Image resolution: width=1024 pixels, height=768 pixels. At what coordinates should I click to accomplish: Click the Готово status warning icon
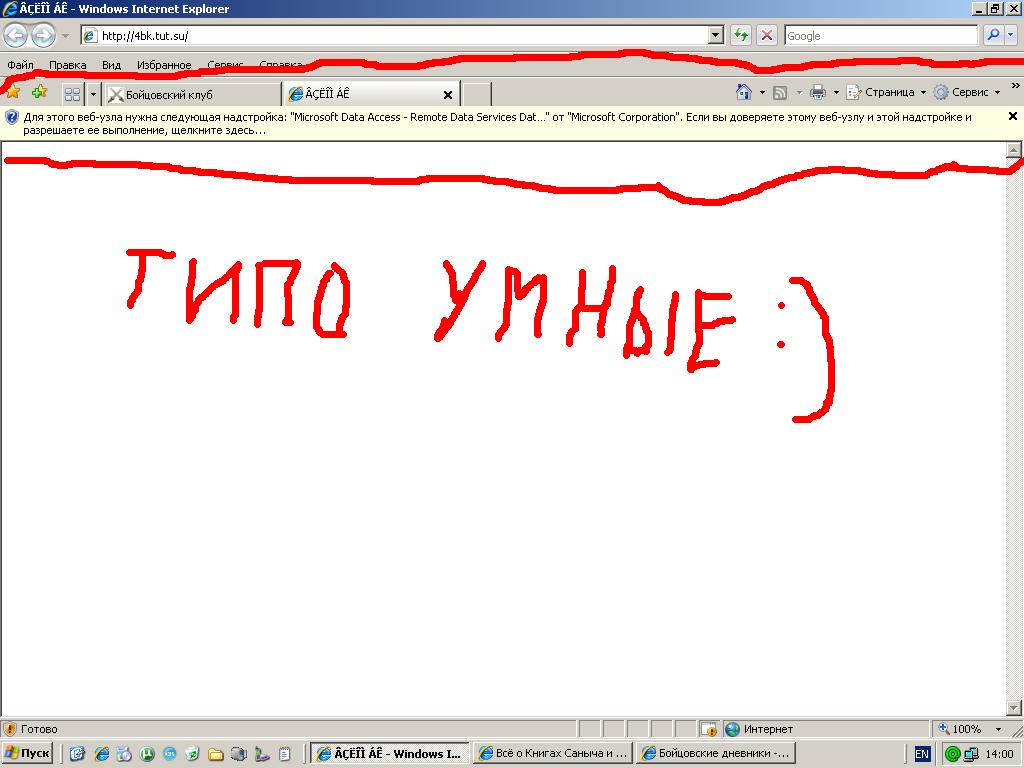pos(10,729)
